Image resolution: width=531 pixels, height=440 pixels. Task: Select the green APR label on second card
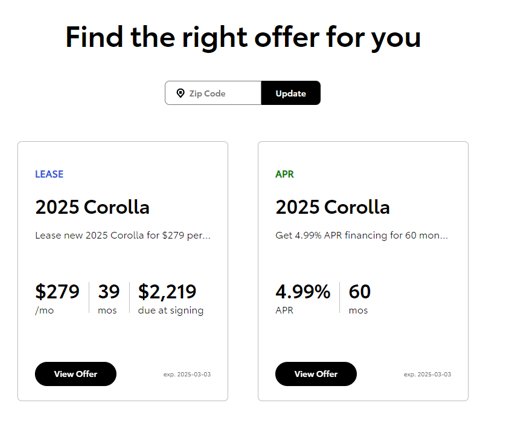click(284, 174)
